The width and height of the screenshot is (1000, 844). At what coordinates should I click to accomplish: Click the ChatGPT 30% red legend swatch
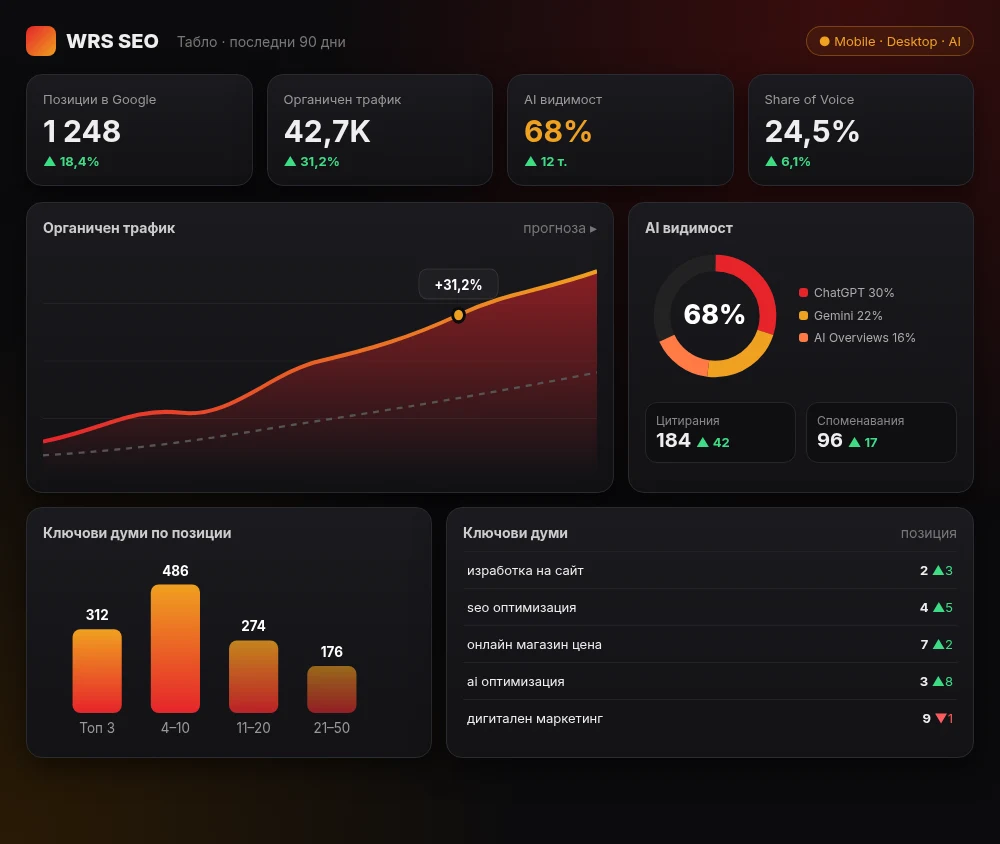pos(804,293)
